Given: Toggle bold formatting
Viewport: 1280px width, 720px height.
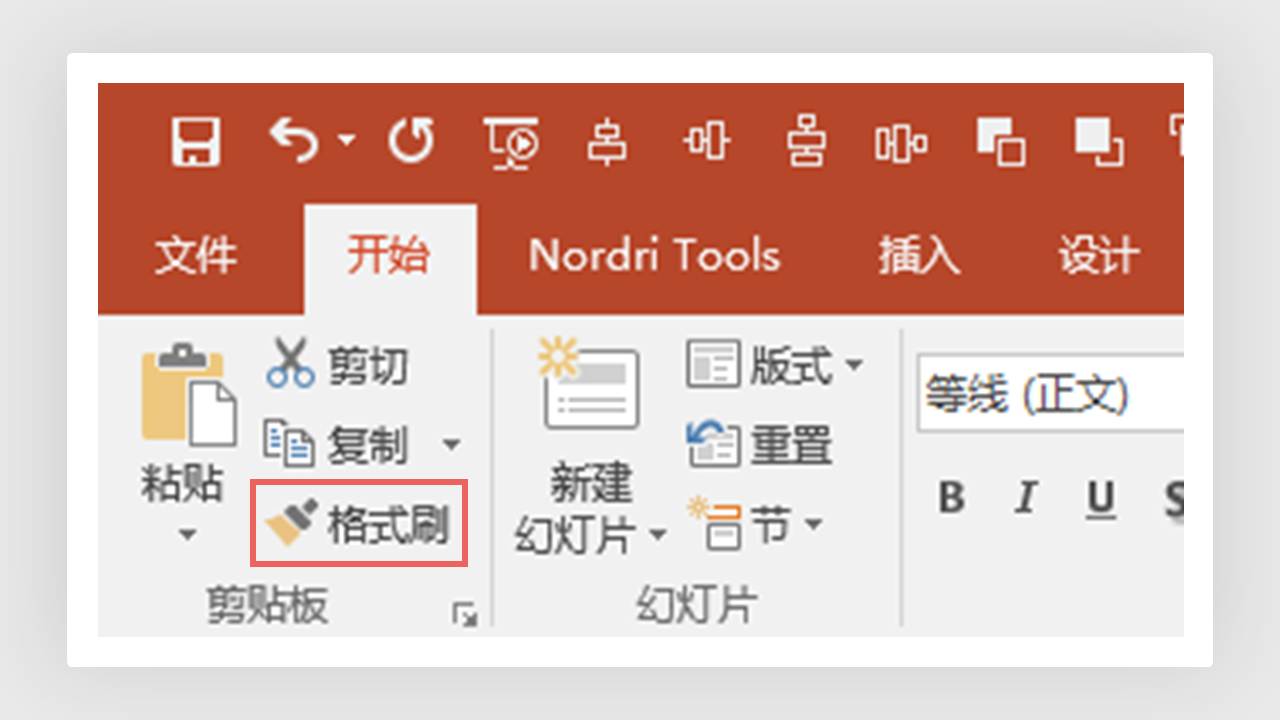Looking at the screenshot, I should [x=950, y=497].
